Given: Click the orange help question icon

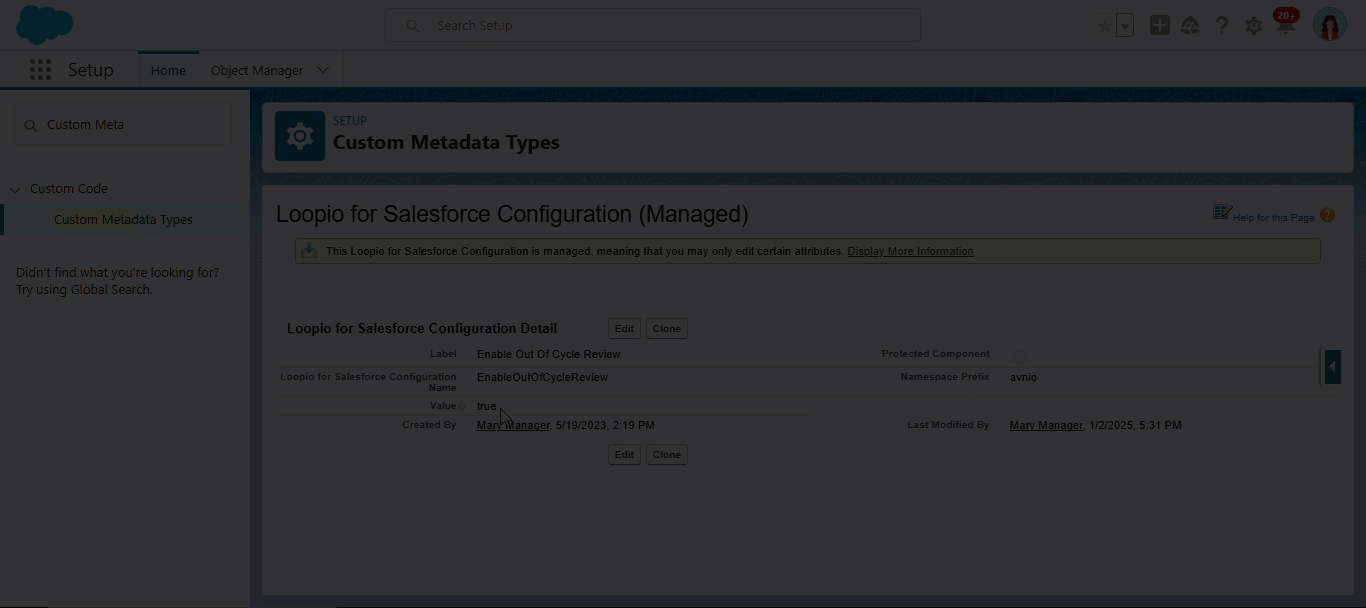Looking at the screenshot, I should tap(1327, 215).
